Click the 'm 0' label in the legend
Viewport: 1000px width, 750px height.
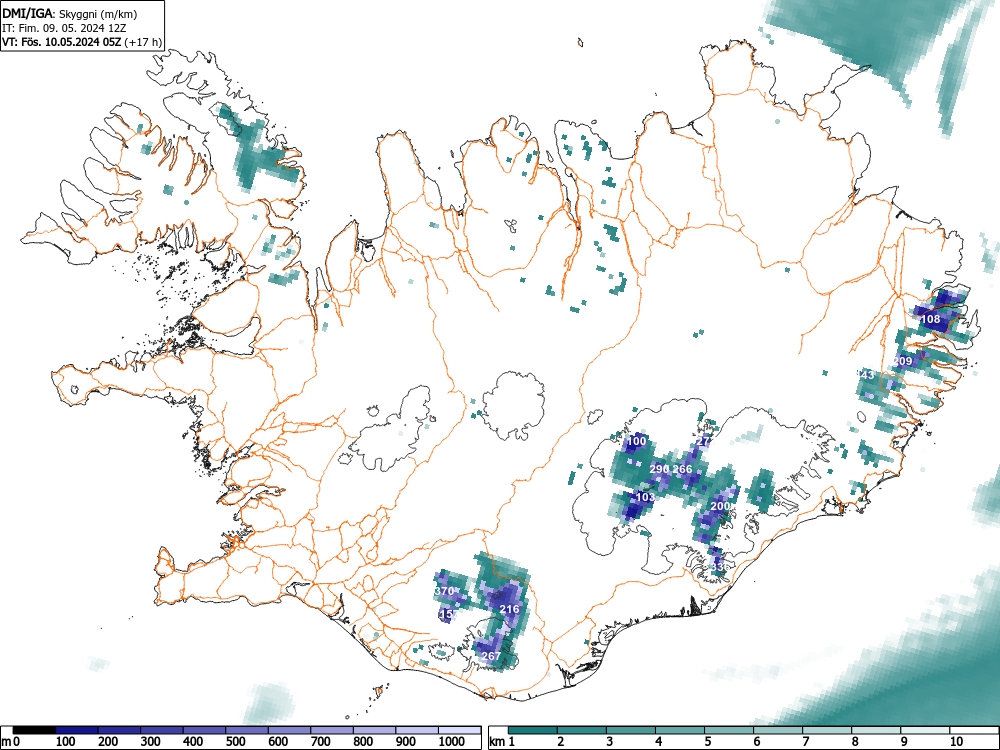[11, 742]
